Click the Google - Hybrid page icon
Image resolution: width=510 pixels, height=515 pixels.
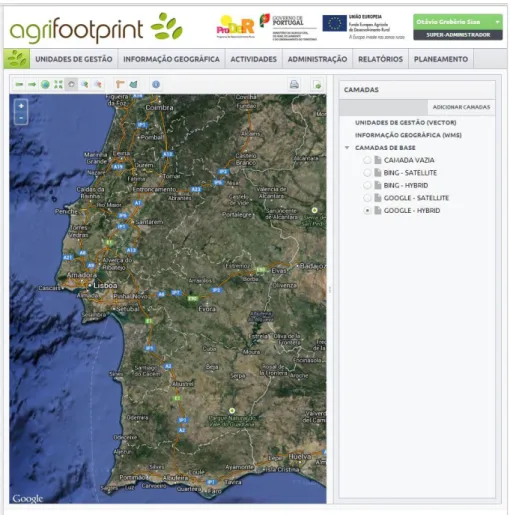378,211
